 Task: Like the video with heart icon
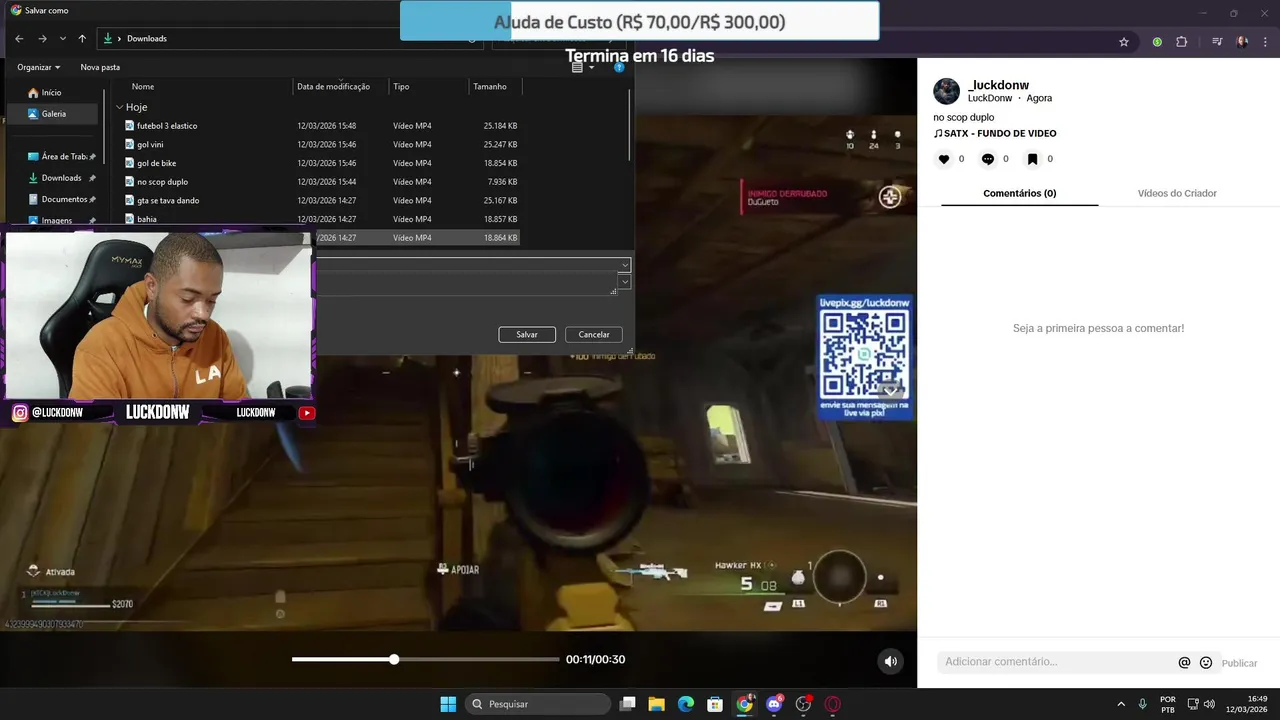(943, 159)
